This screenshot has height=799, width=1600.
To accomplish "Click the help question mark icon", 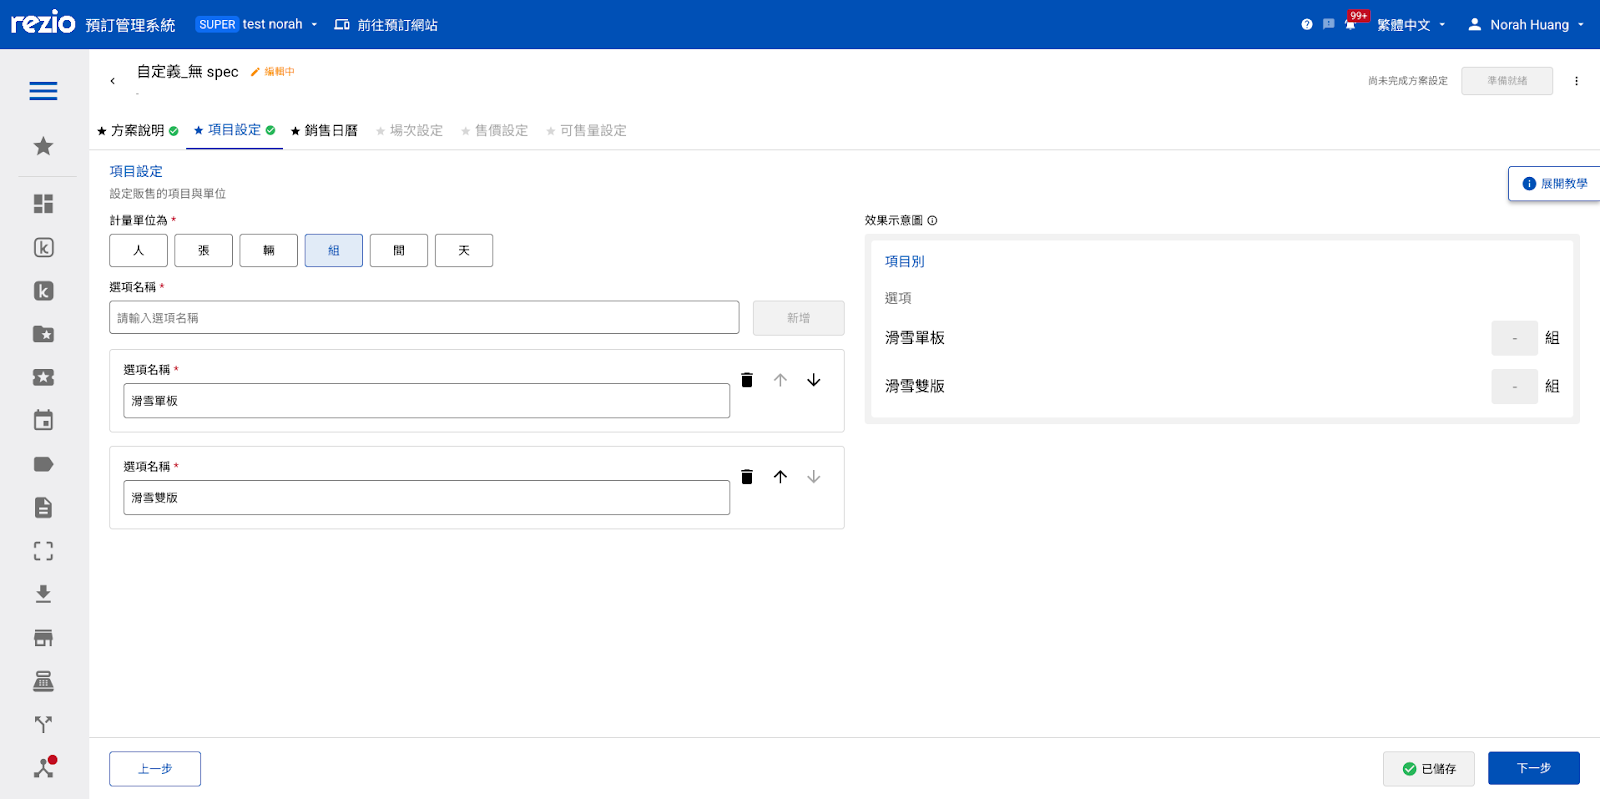I will point(1306,24).
